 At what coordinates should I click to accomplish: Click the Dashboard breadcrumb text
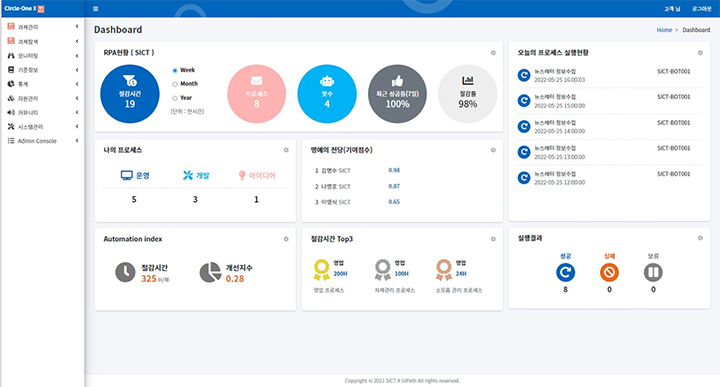point(696,30)
